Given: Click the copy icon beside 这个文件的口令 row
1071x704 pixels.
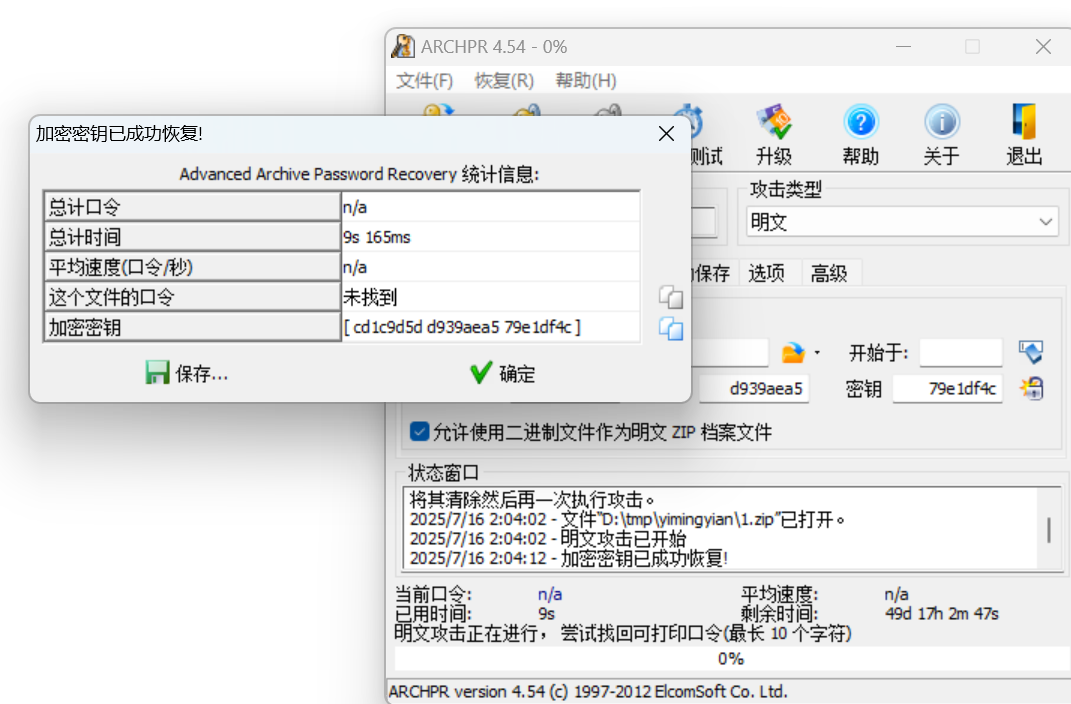Looking at the screenshot, I should 671,297.
